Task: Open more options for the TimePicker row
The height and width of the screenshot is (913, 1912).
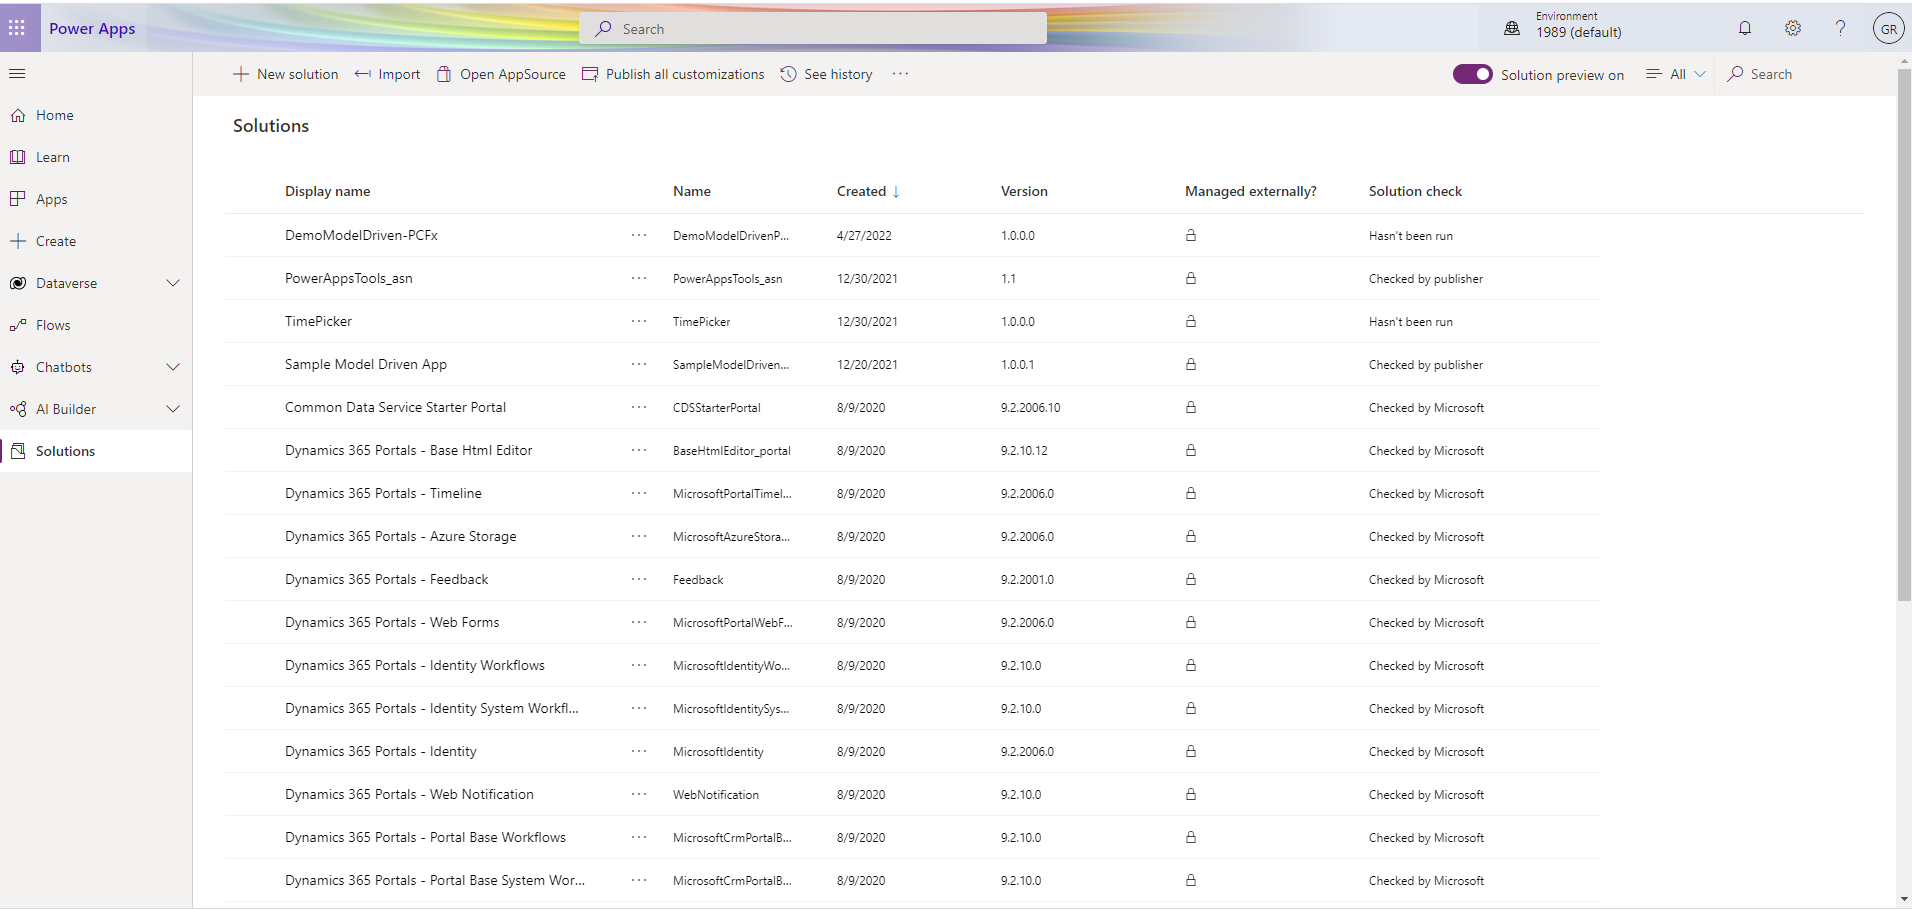Action: (x=638, y=321)
